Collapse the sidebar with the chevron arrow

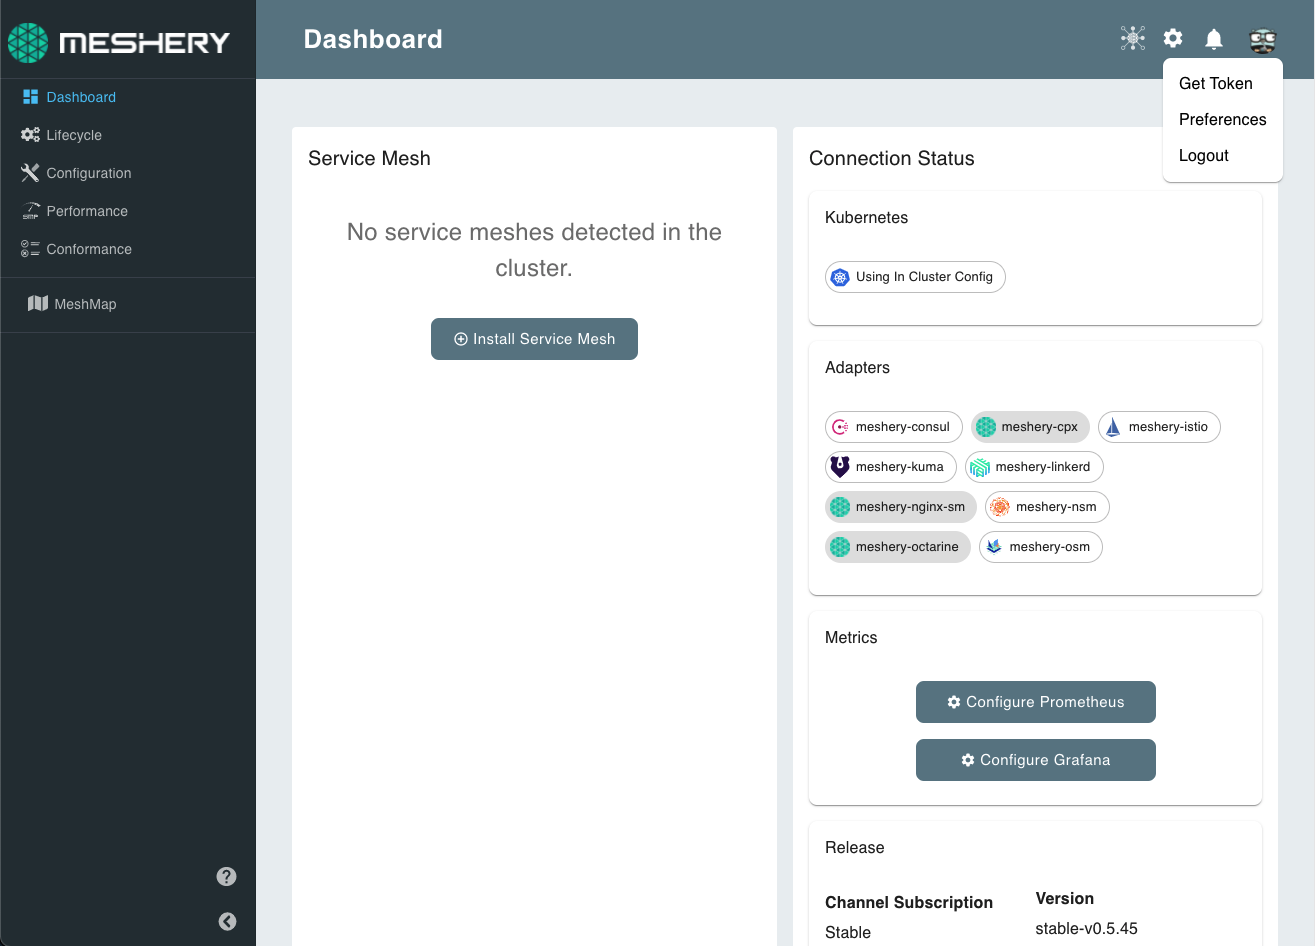pos(227,922)
